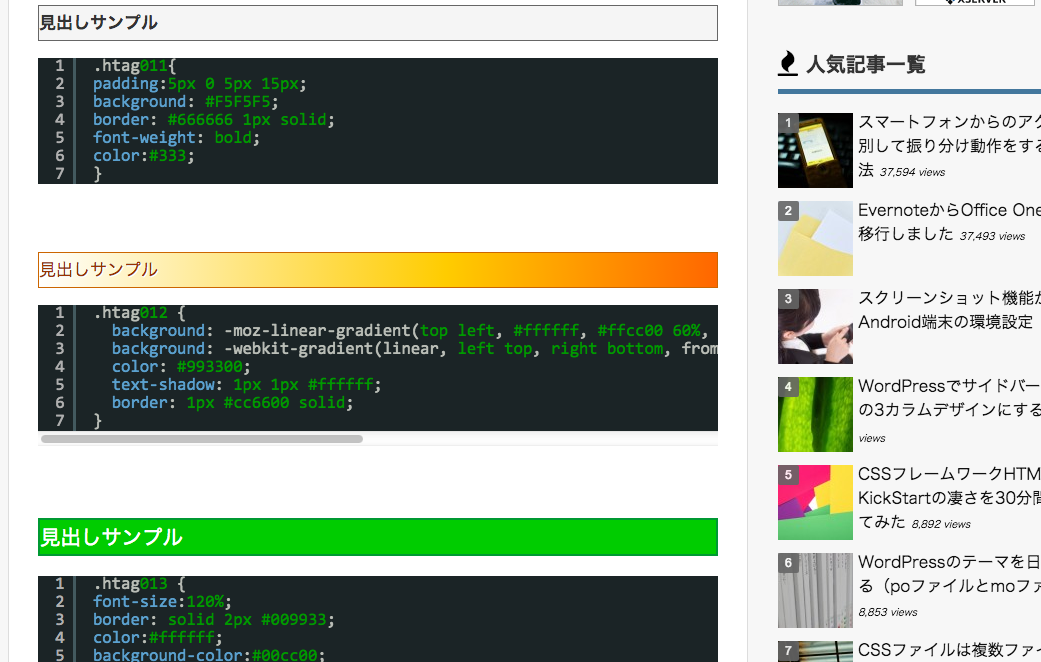The width and height of the screenshot is (1041, 662).
Task: Open the CSSフレームワーク KickStart article link
Action: pyautogui.click(x=949, y=497)
